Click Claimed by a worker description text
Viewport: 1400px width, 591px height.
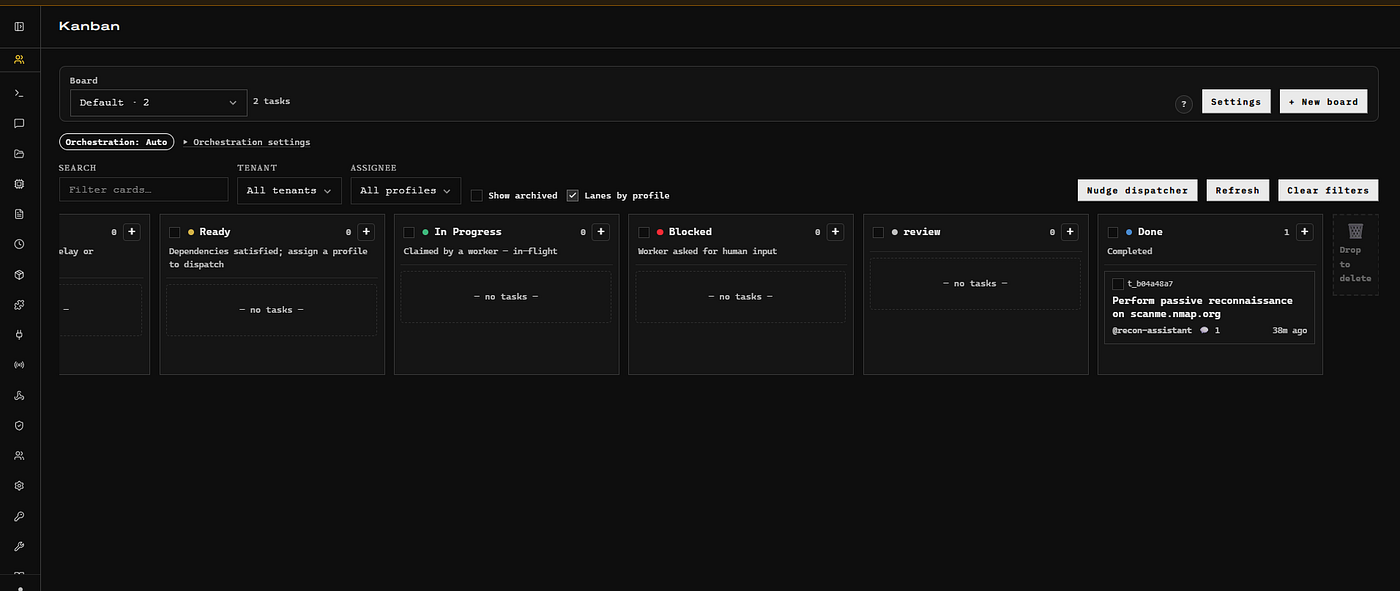(480, 251)
